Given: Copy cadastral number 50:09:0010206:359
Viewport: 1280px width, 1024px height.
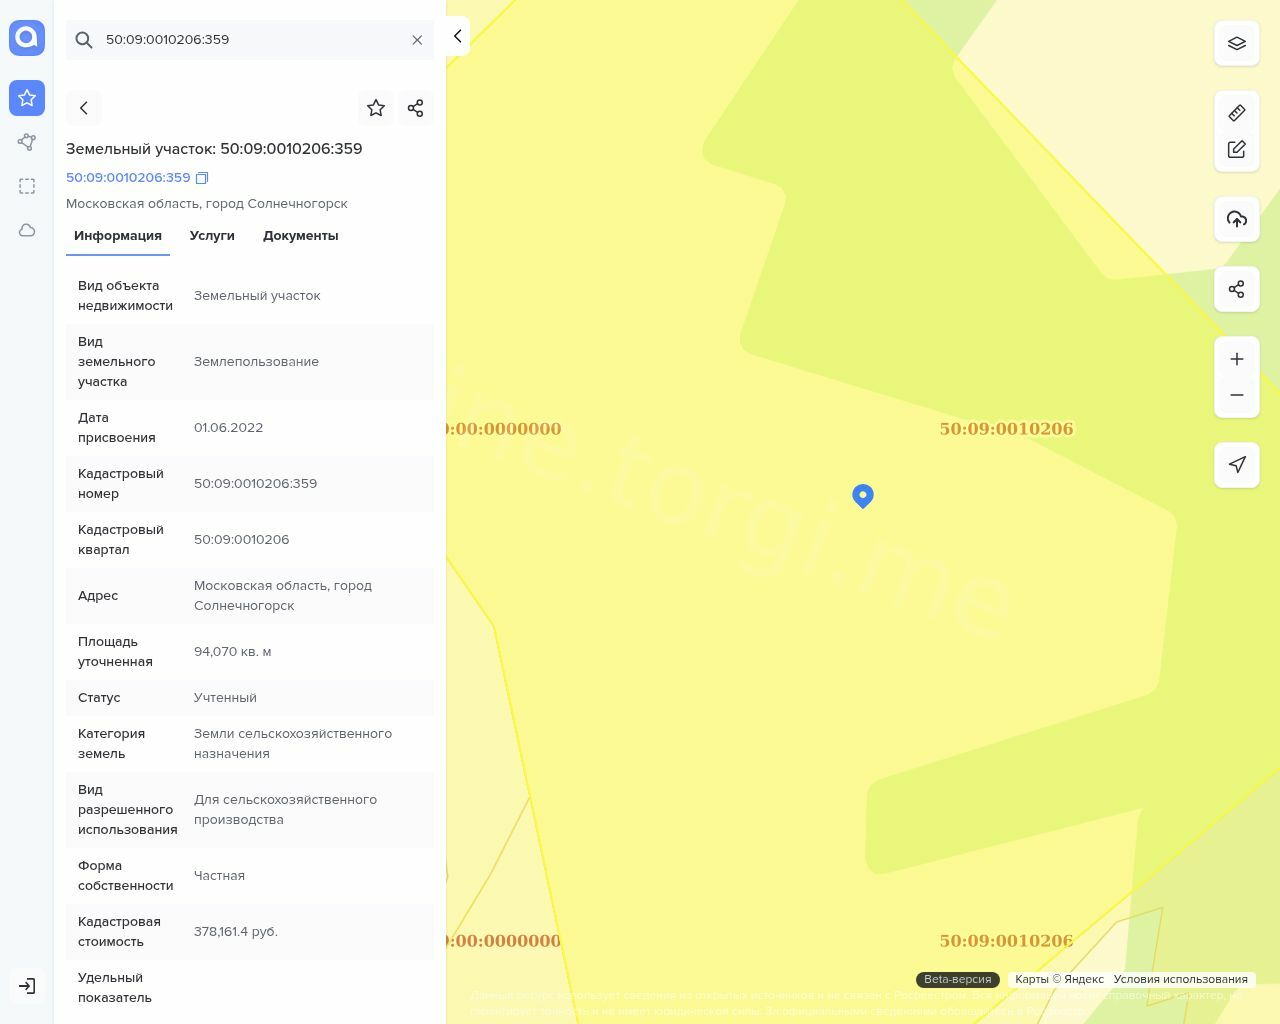Looking at the screenshot, I should pos(202,178).
